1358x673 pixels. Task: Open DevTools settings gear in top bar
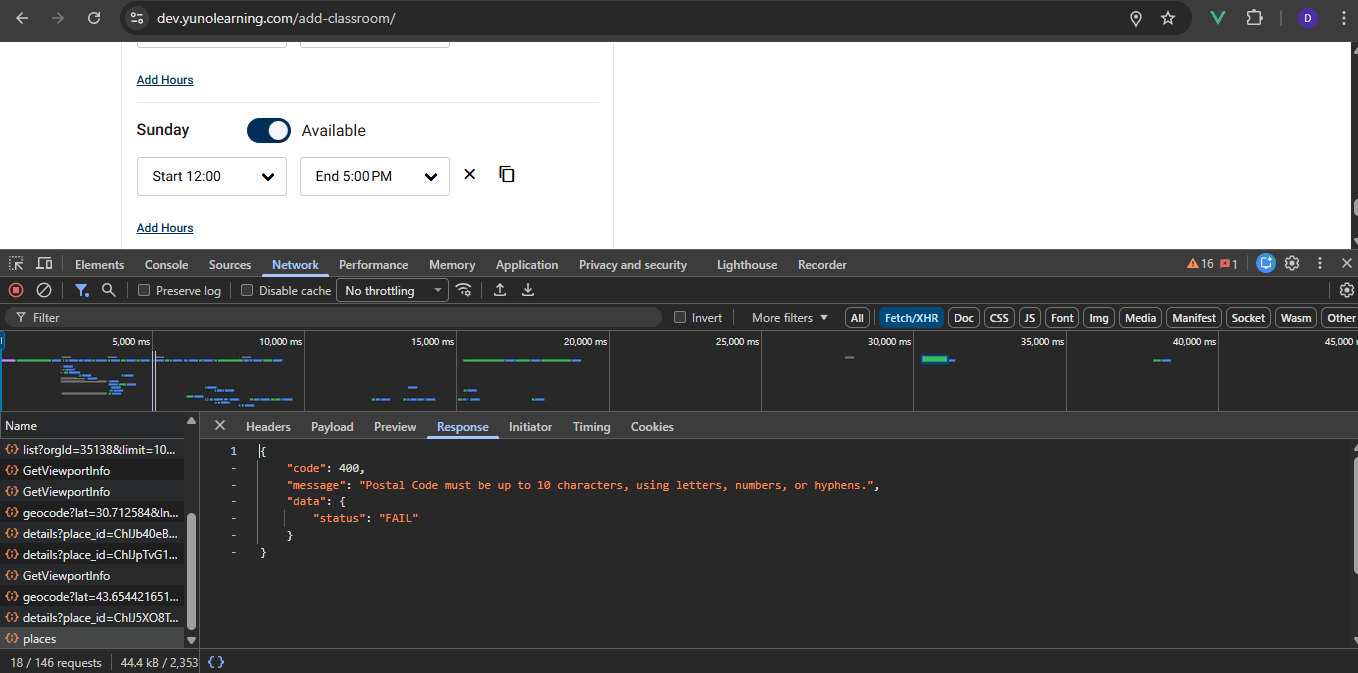pyautogui.click(x=1292, y=264)
